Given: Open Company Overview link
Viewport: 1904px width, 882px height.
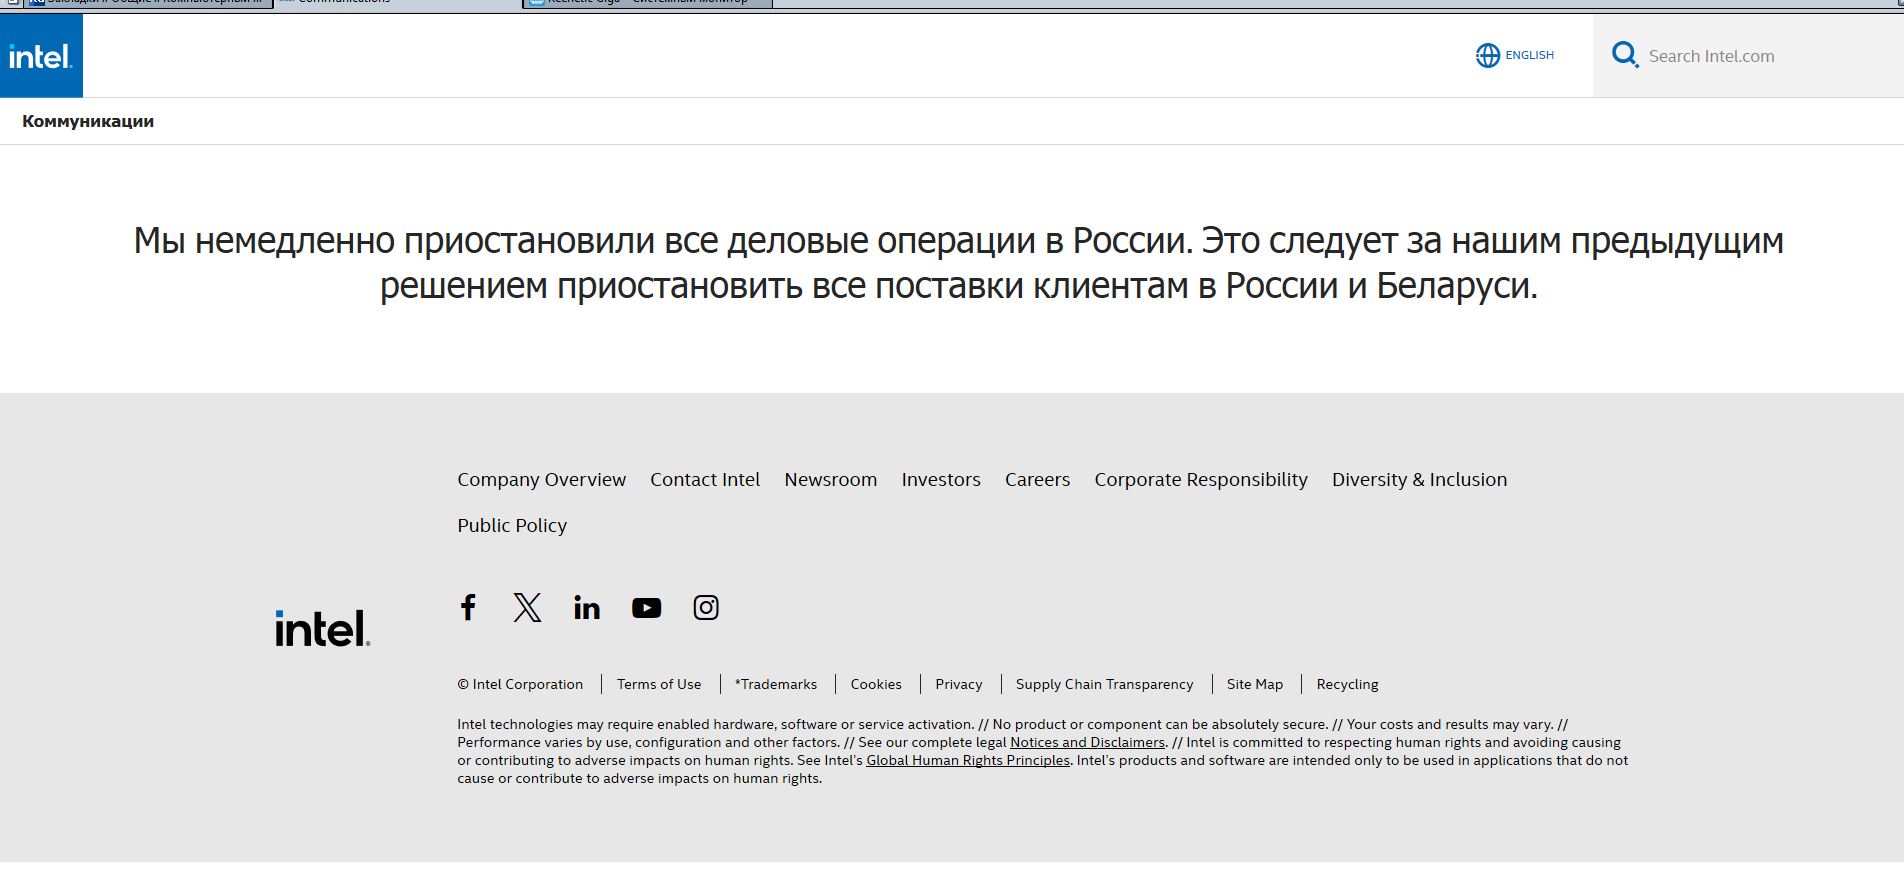Looking at the screenshot, I should (x=541, y=479).
